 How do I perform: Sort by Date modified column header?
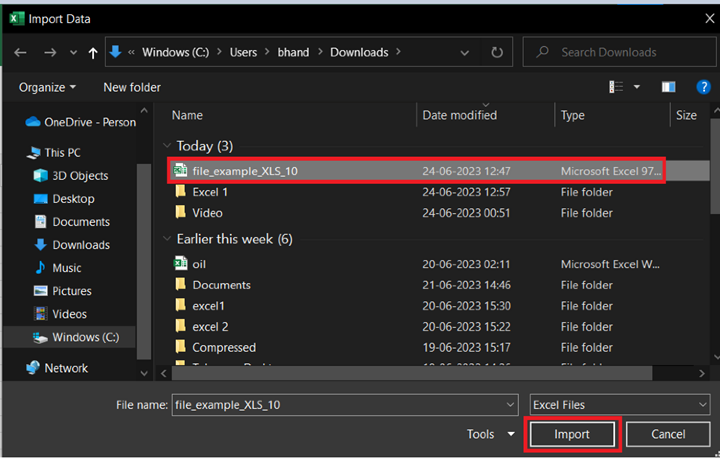[460, 115]
